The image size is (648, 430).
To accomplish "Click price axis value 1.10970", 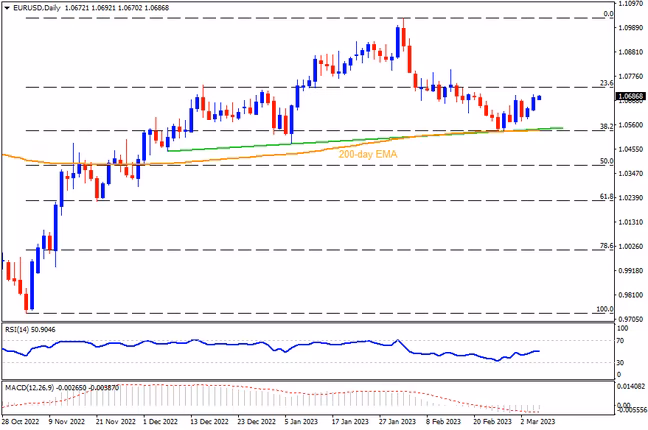I will click(x=631, y=3).
